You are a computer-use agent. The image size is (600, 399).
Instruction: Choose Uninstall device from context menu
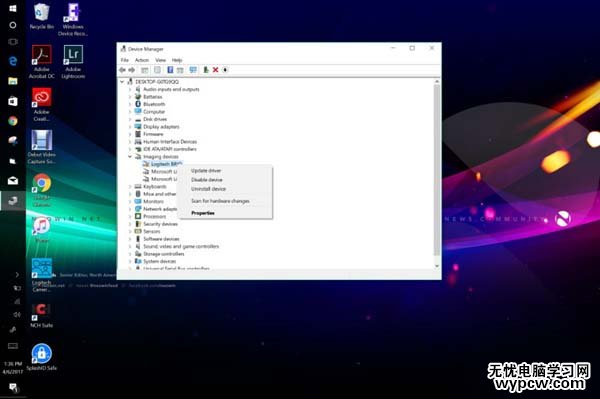225,189
